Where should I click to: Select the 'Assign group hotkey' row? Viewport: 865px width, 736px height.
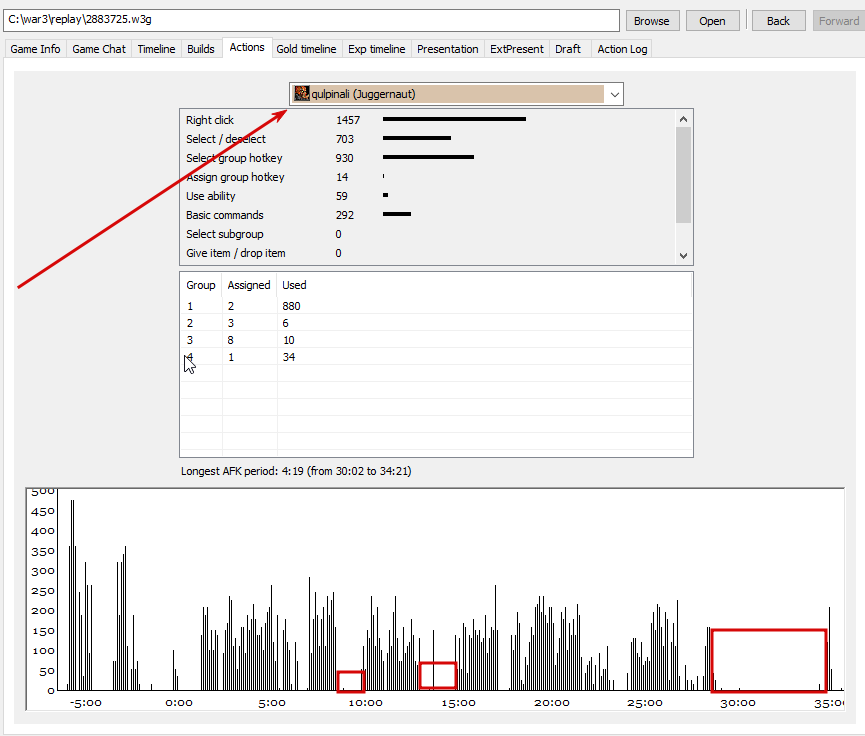tap(428, 177)
